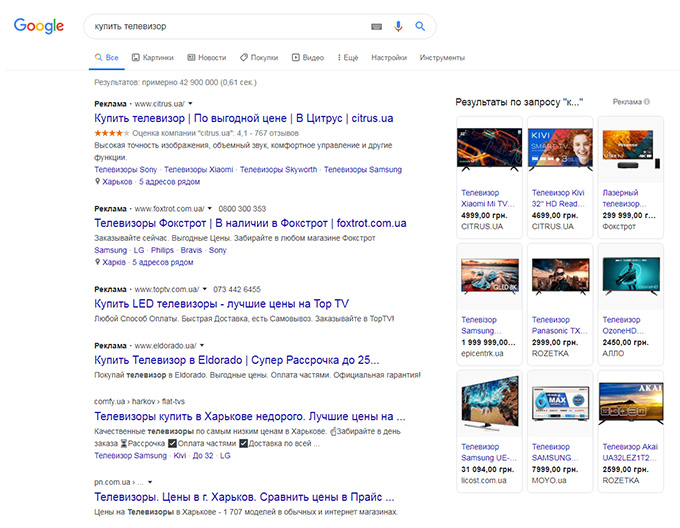
Task: Click Телевизор Panasonic TX product title
Action: [x=559, y=325]
